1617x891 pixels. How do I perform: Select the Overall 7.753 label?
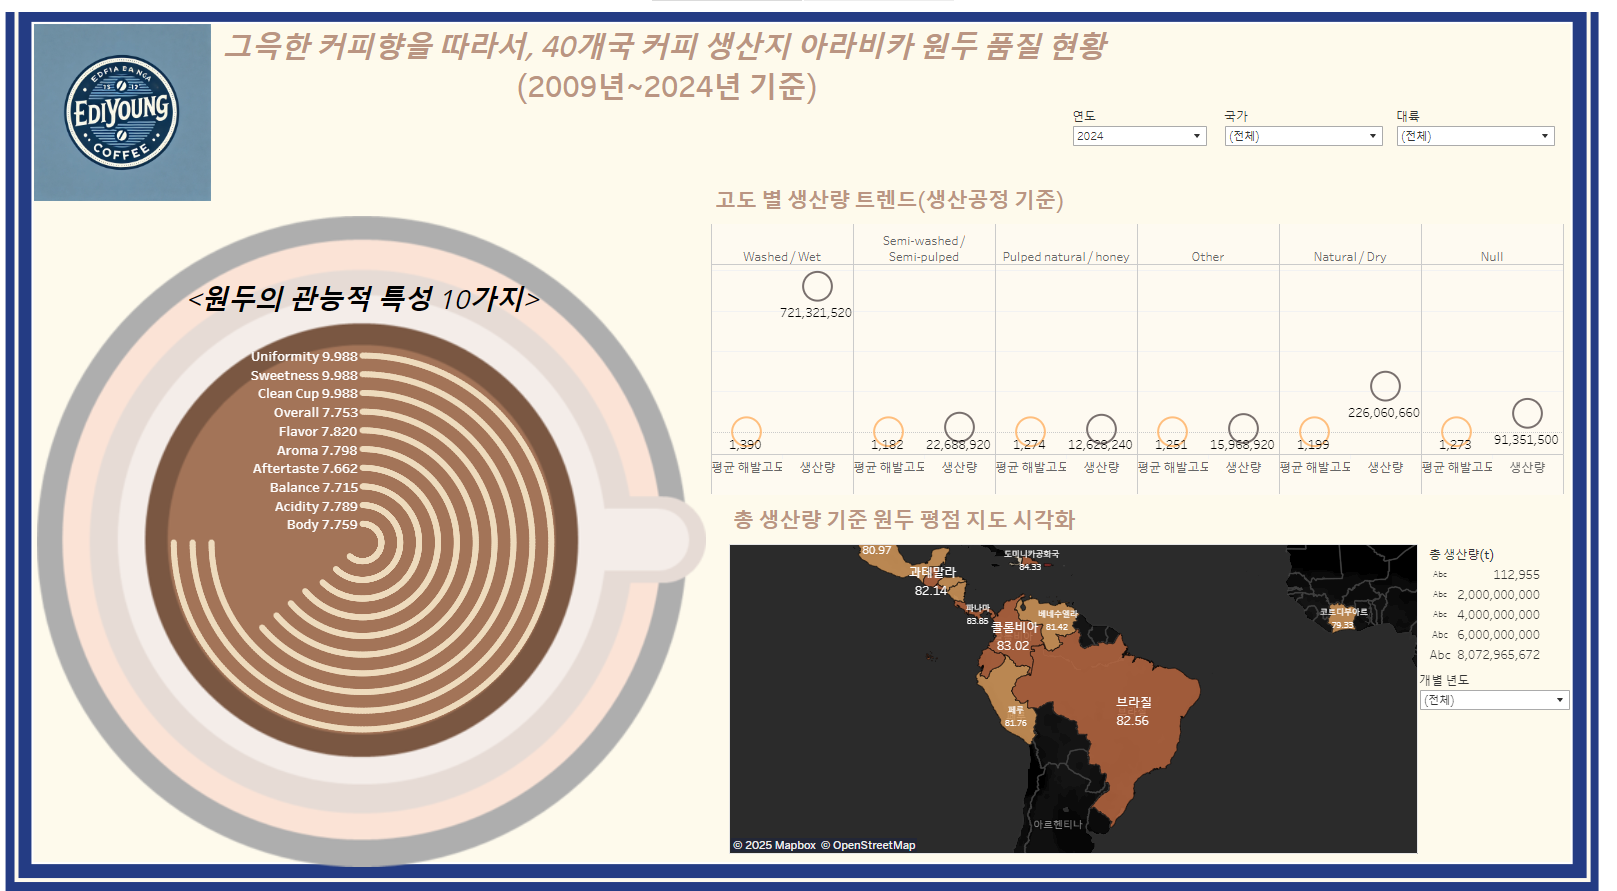[x=315, y=412]
